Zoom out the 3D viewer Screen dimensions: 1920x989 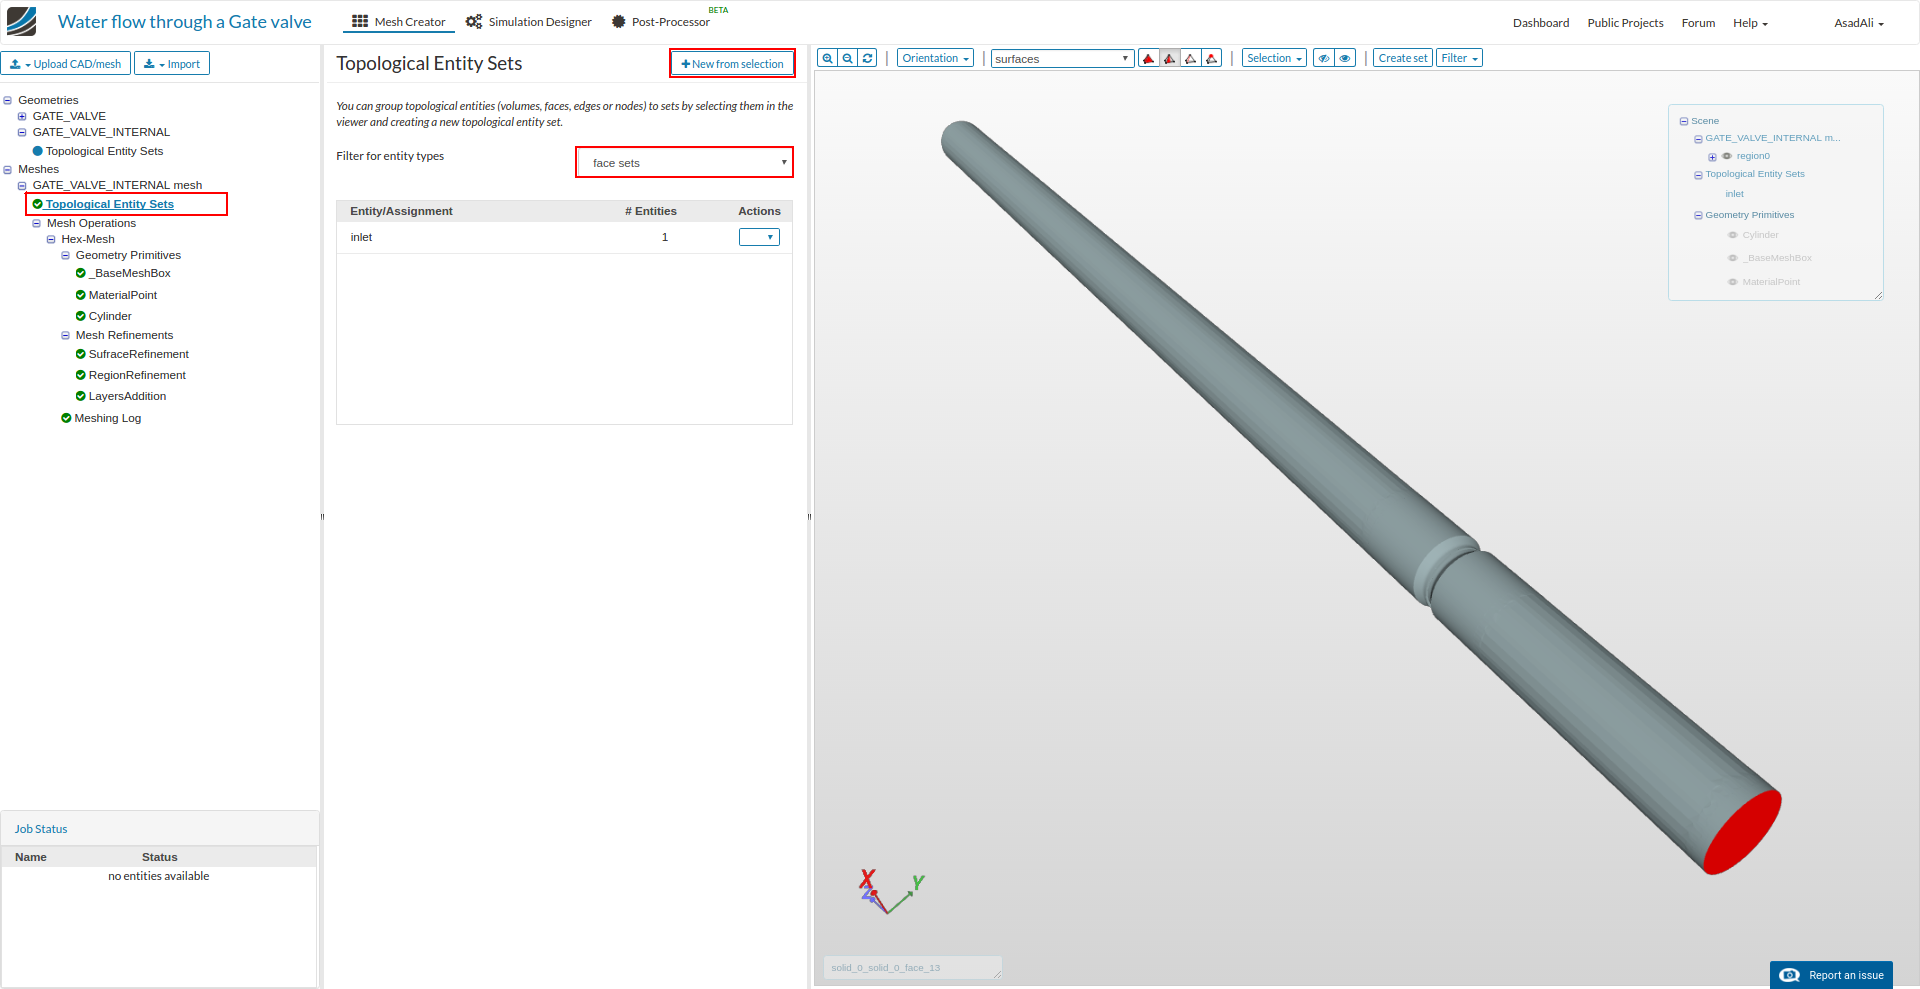848,58
